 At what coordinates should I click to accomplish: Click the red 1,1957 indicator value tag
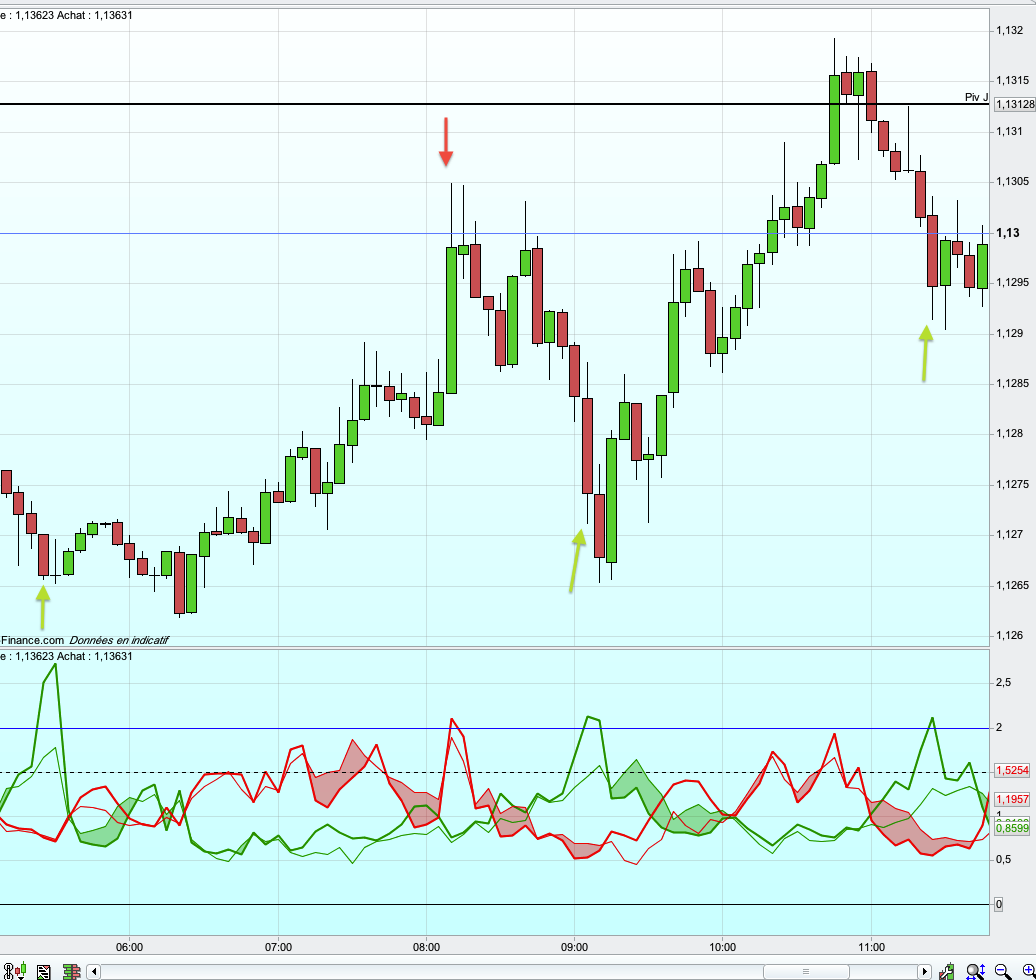coord(1012,800)
